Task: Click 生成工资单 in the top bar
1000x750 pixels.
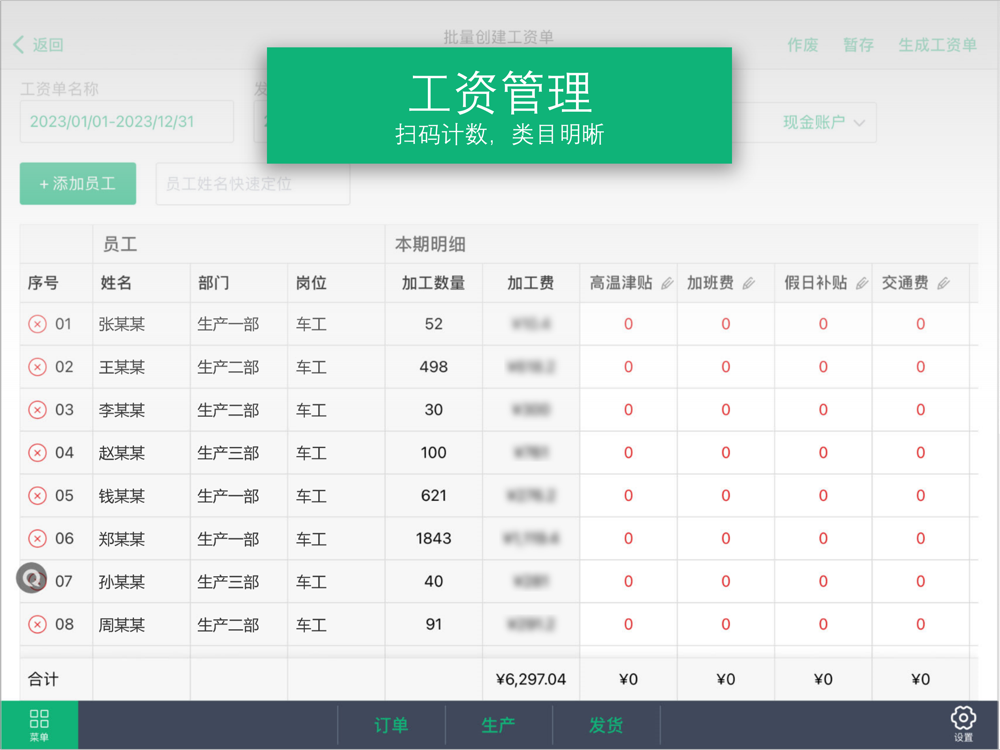Action: point(938,45)
